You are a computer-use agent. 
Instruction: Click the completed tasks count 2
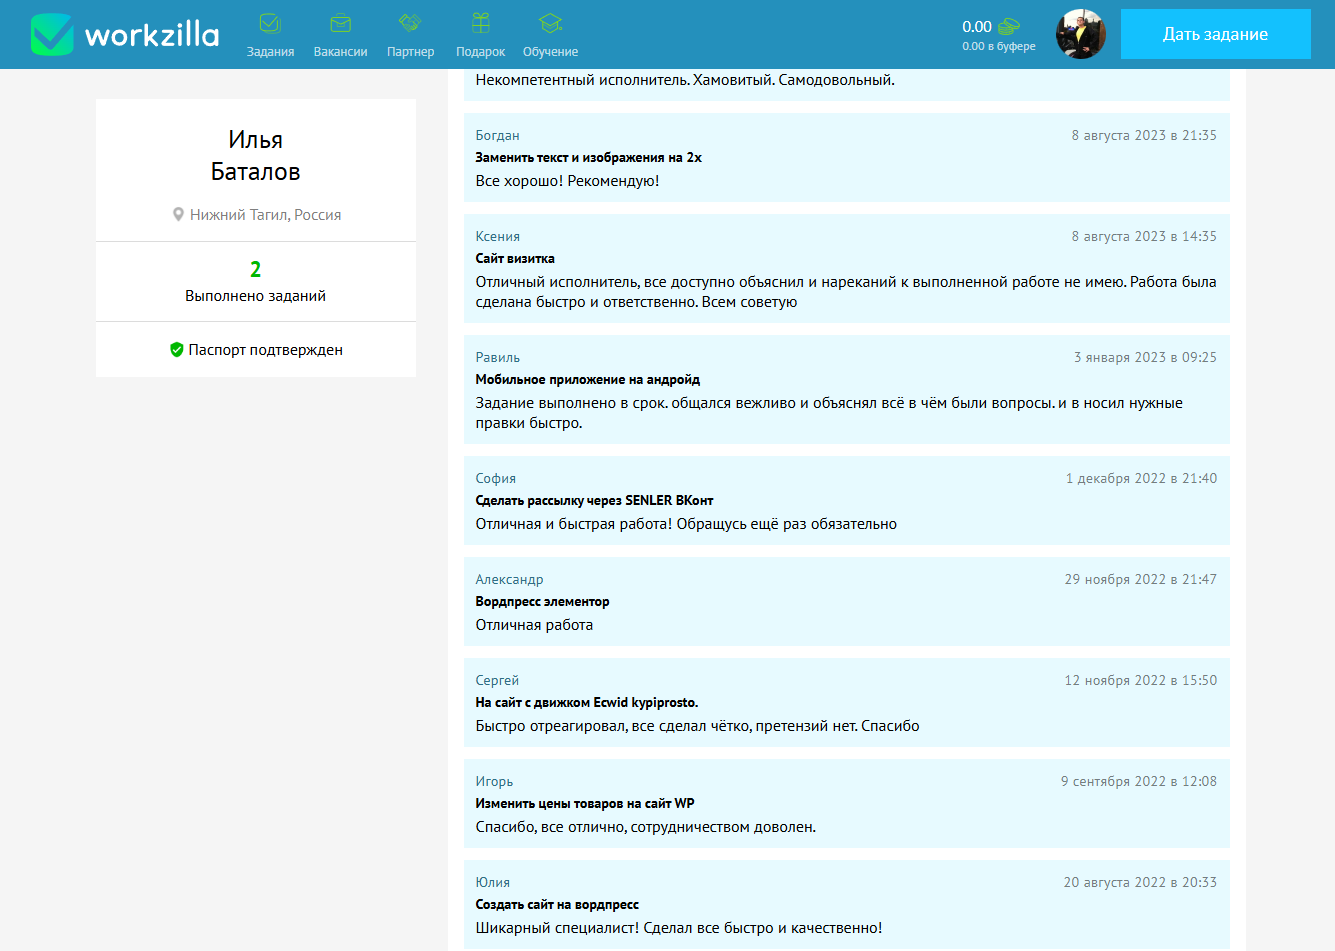pos(255,270)
